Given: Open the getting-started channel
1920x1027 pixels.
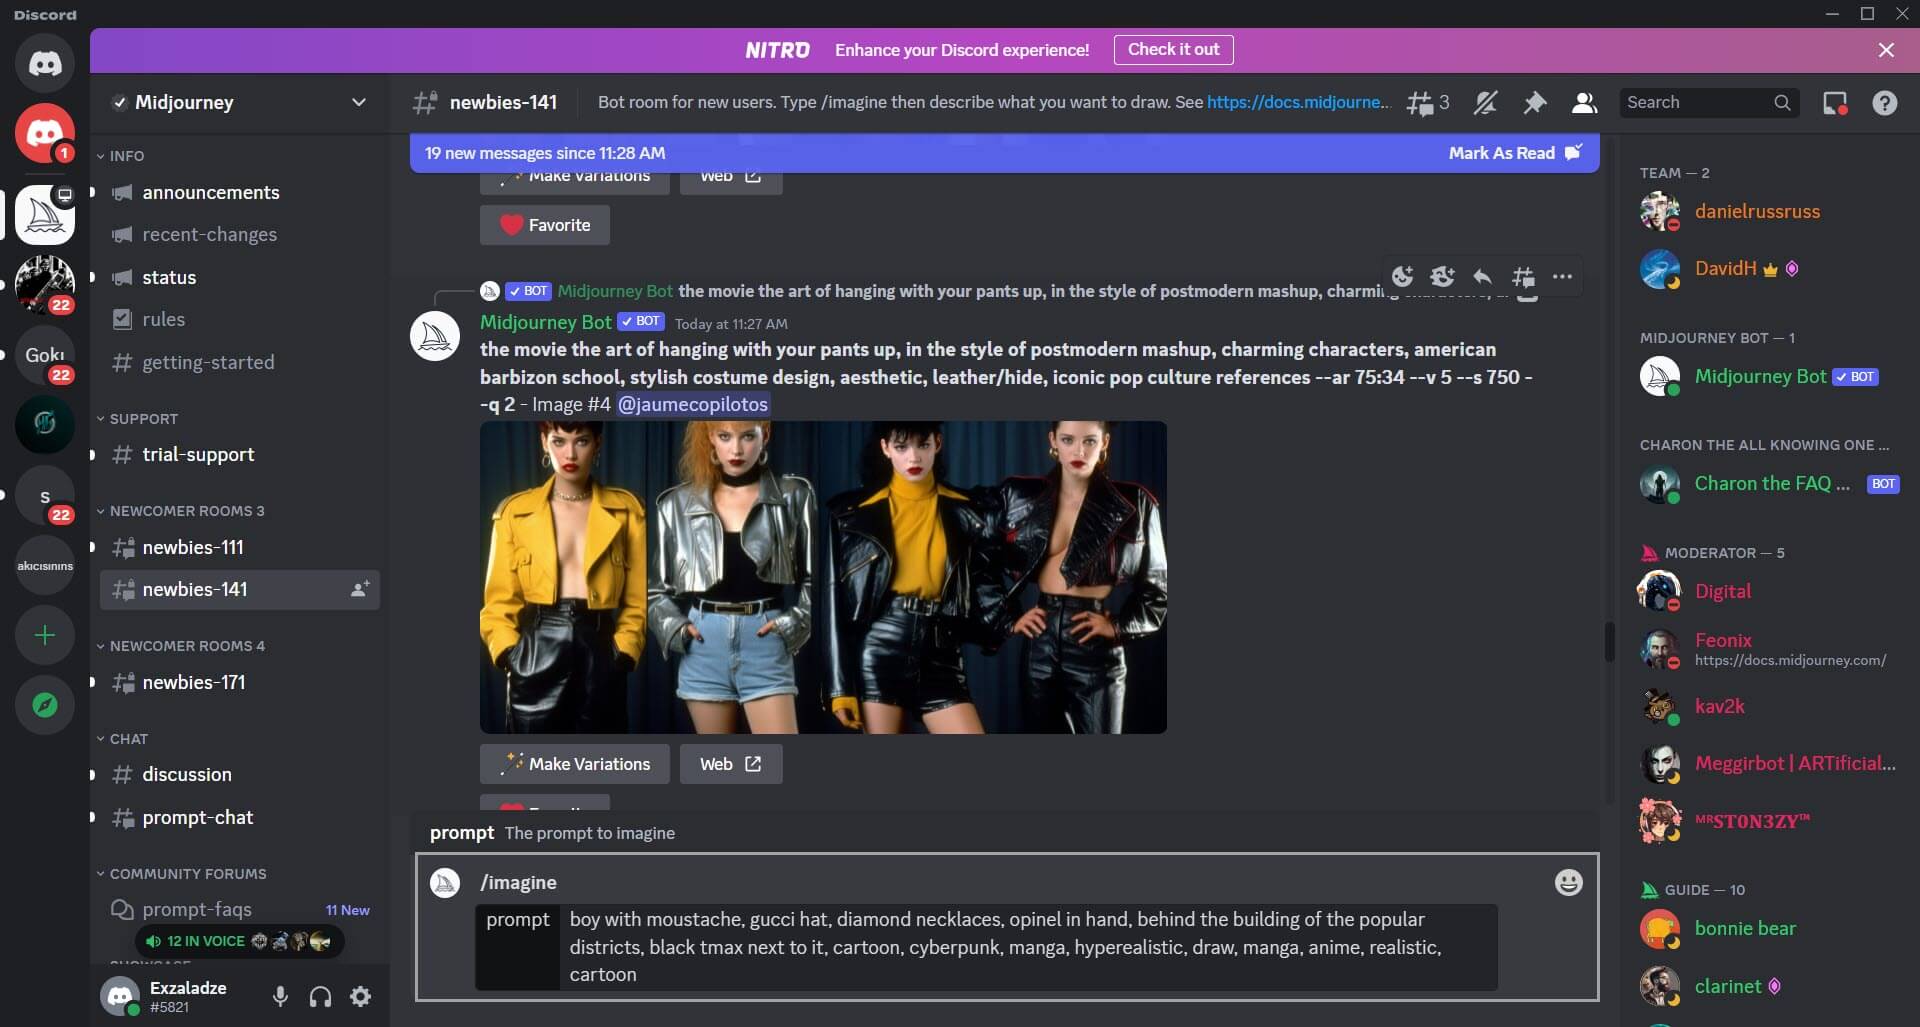Looking at the screenshot, I should [x=240, y=362].
